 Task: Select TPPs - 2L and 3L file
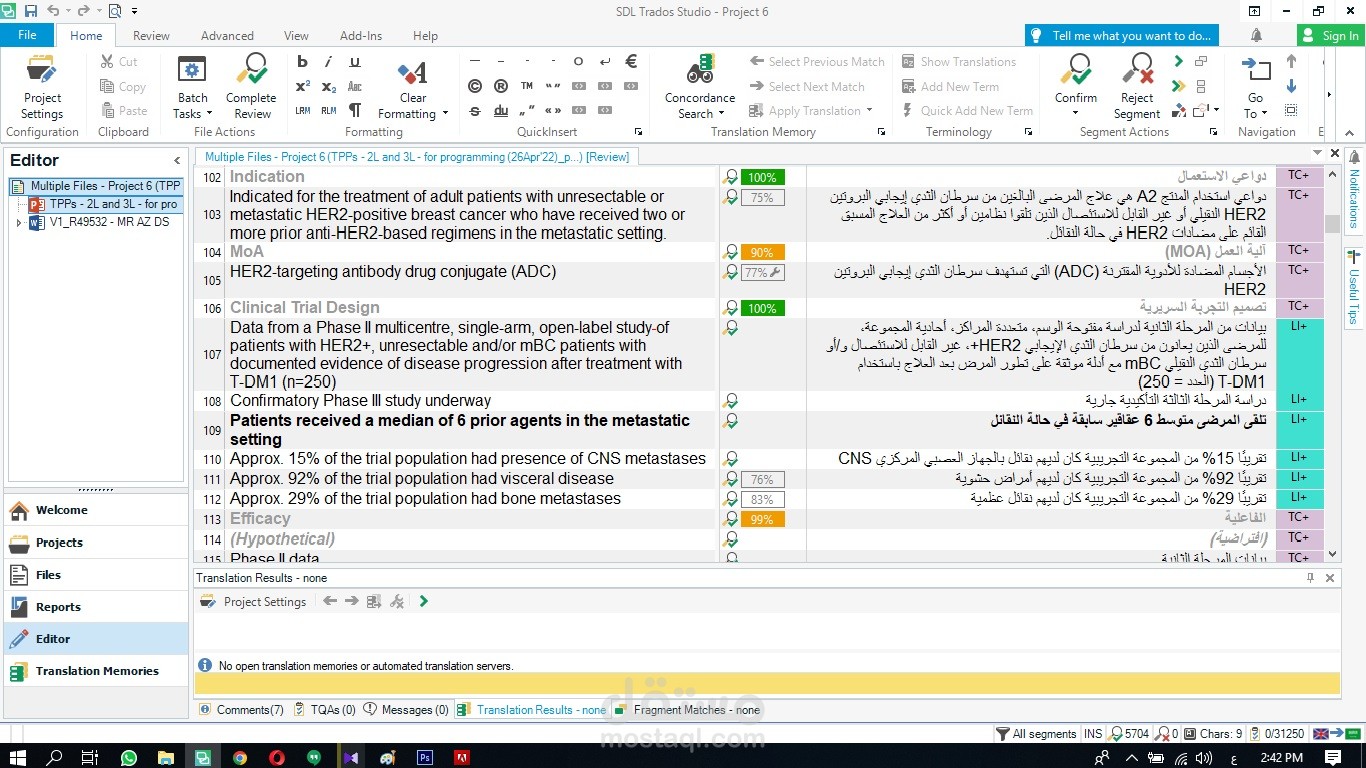coord(104,204)
